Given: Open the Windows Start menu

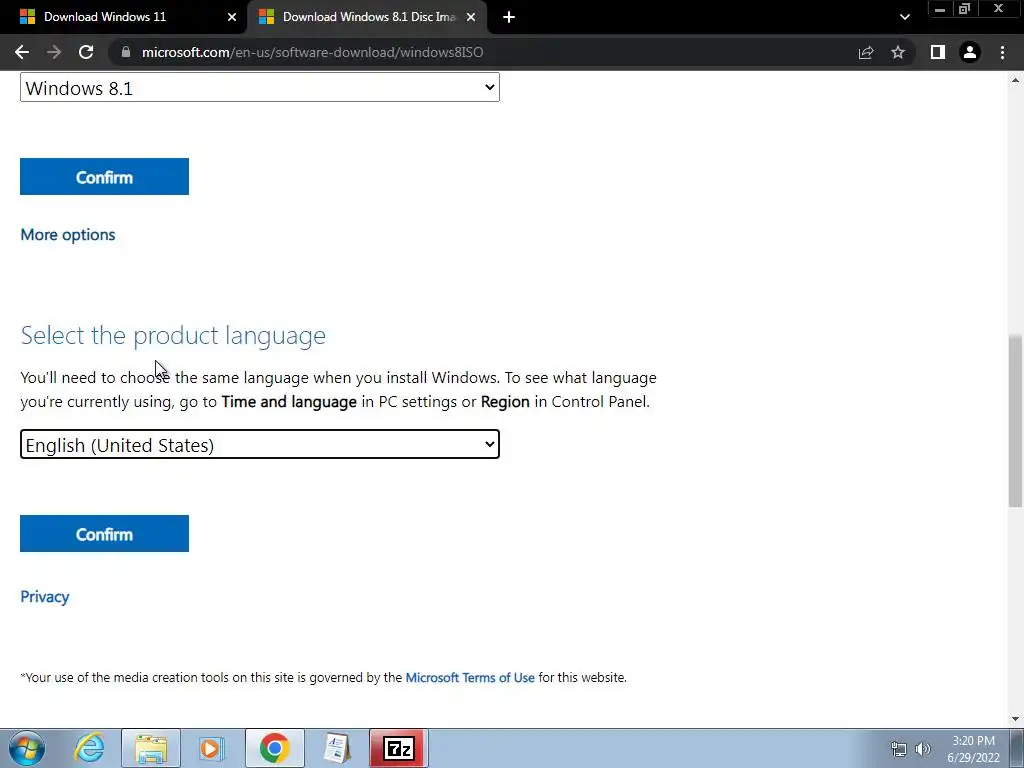Looking at the screenshot, I should (x=27, y=748).
